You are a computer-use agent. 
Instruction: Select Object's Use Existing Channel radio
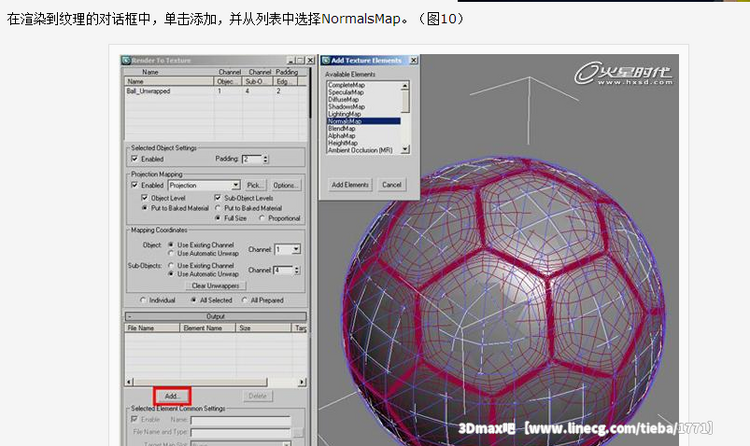(x=171, y=245)
